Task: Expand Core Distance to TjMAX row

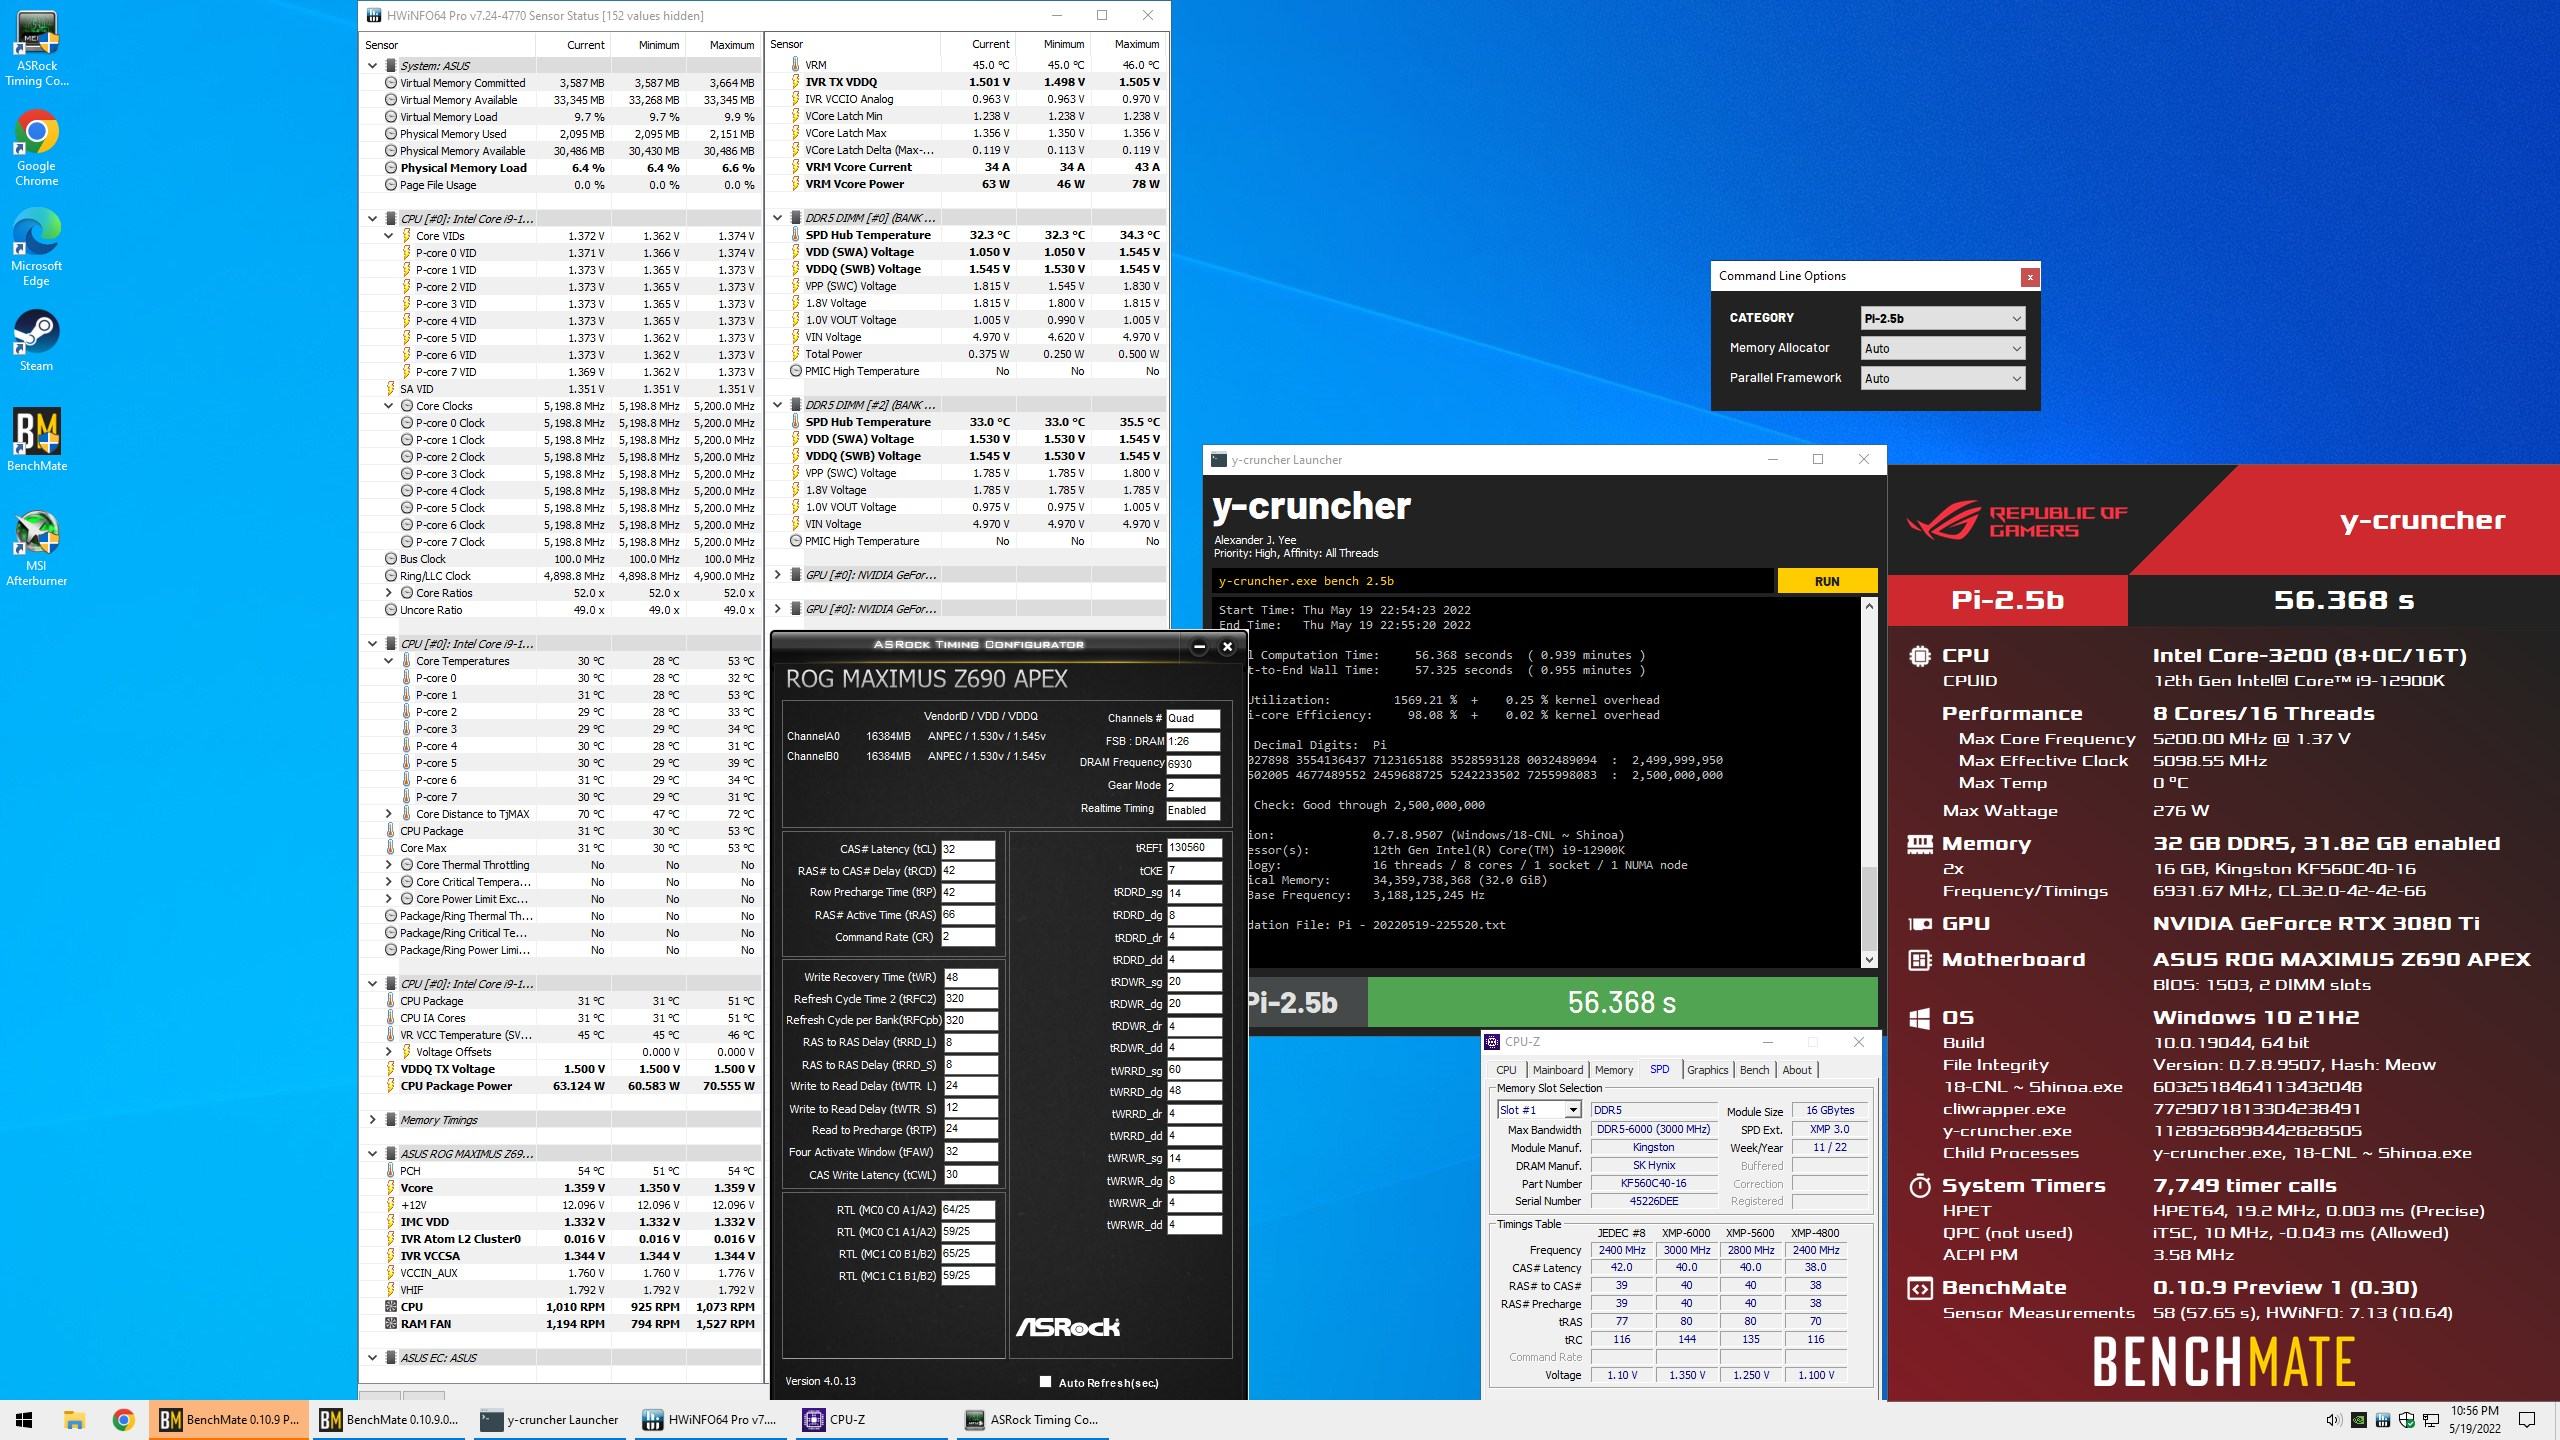Action: 389,814
